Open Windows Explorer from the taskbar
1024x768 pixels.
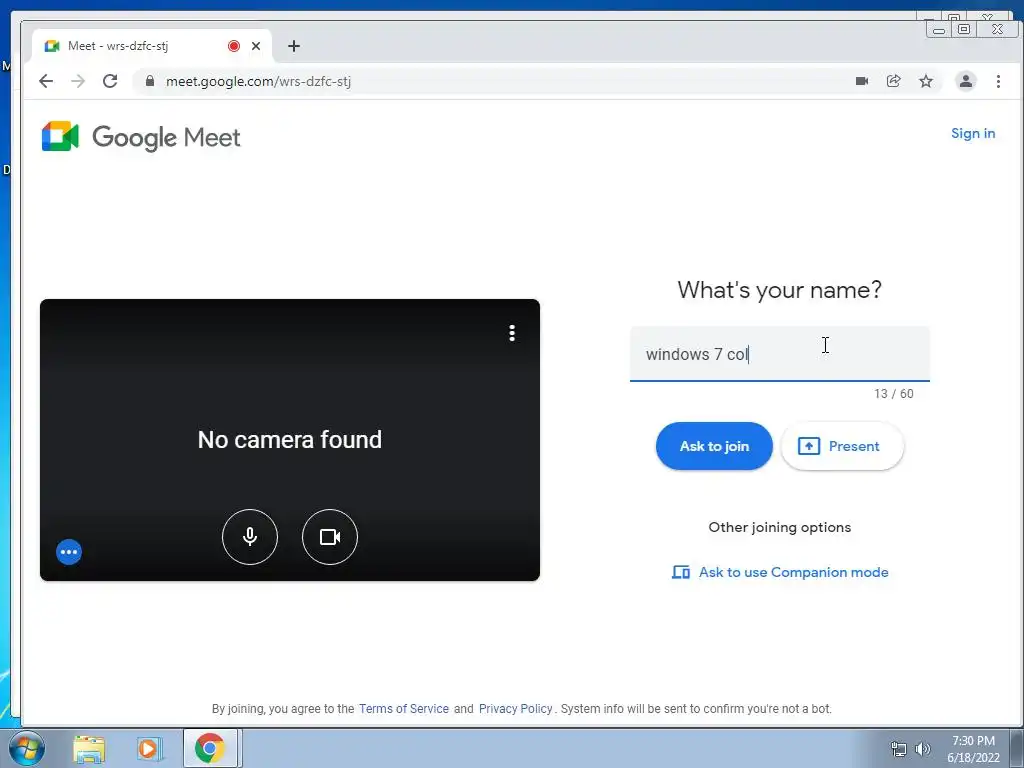89,749
